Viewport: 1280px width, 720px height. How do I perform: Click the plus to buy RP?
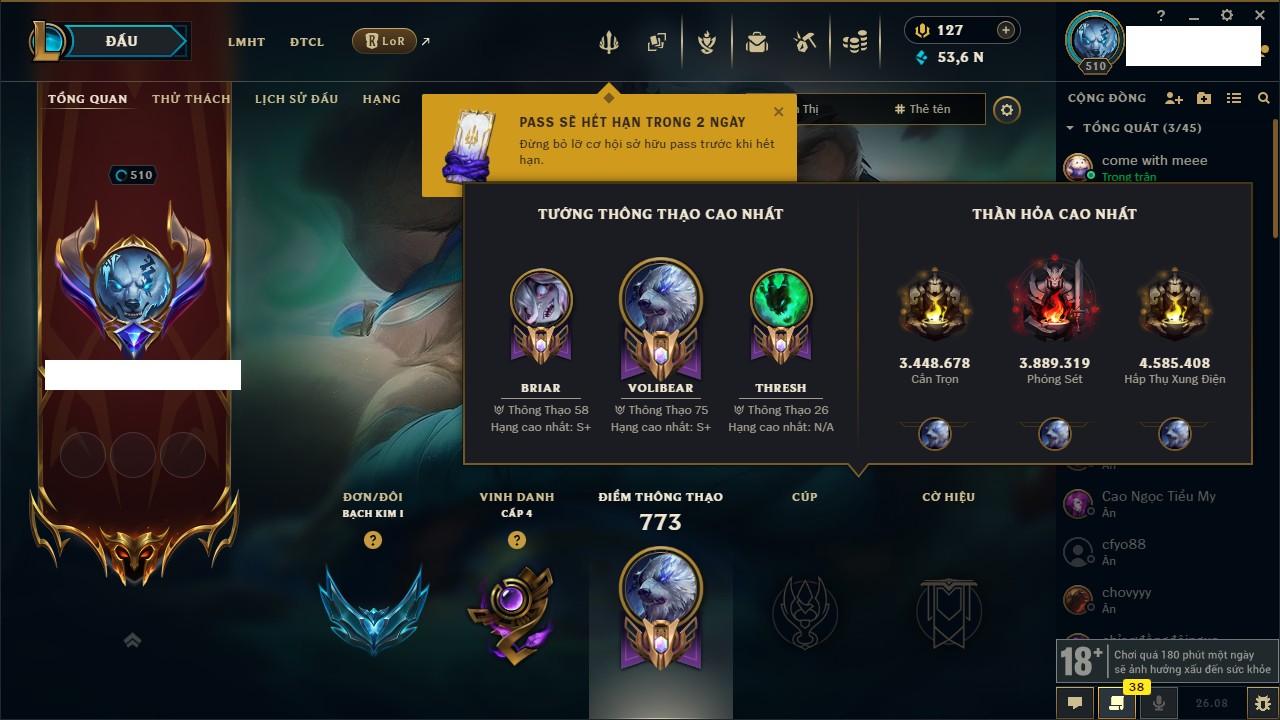(x=1006, y=30)
